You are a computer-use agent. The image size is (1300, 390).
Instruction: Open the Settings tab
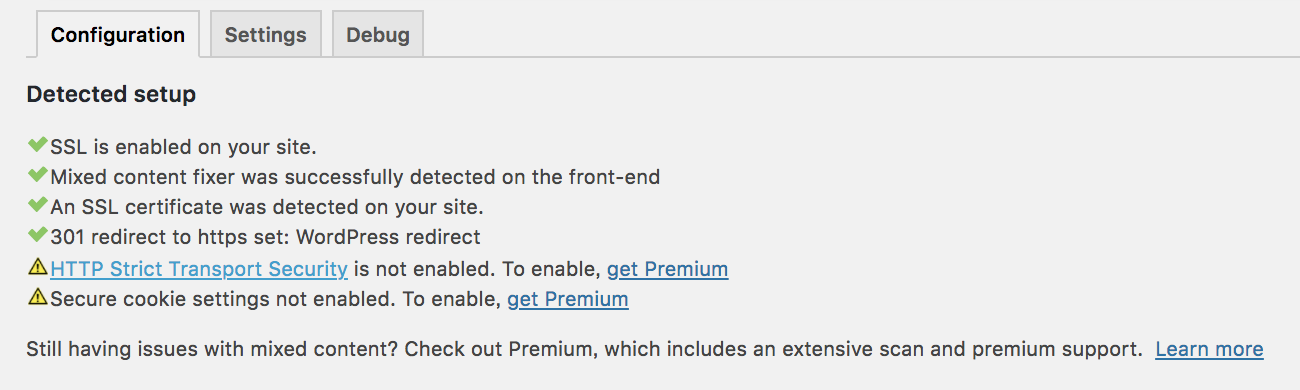(265, 35)
